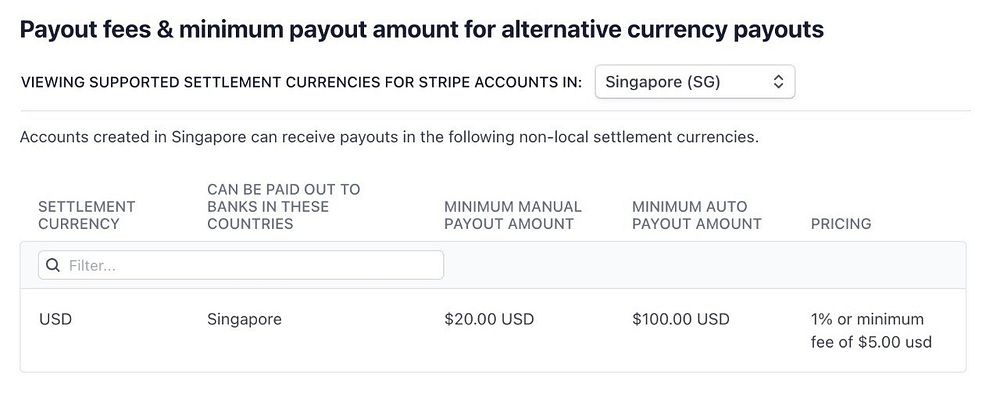Viewport: 1000px width, 405px height.
Task: Click the empty gray filter bar beside the Filter field
Action: coord(700,266)
